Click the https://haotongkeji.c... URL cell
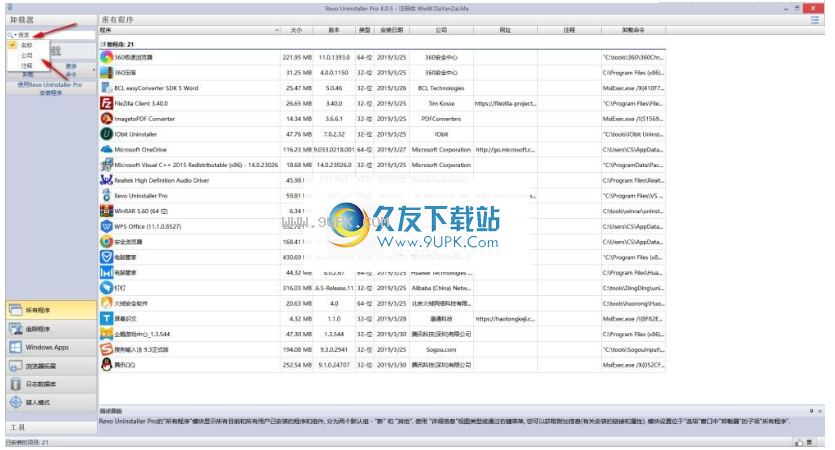The image size is (835, 450). pos(505,319)
